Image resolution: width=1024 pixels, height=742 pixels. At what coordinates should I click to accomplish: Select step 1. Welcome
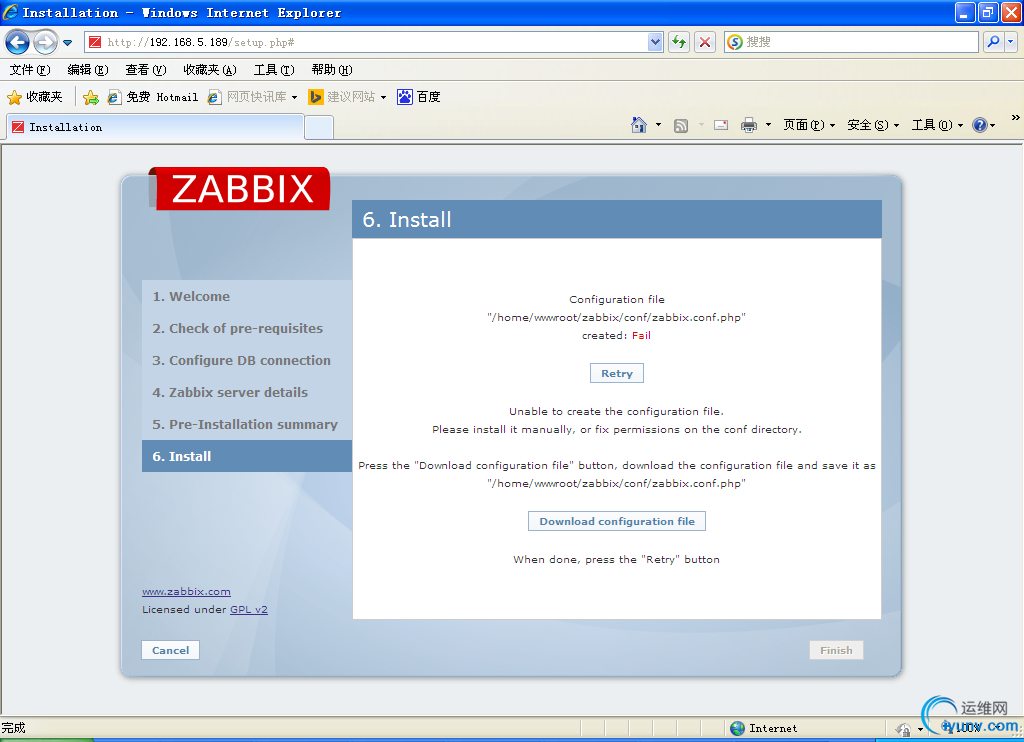click(191, 297)
